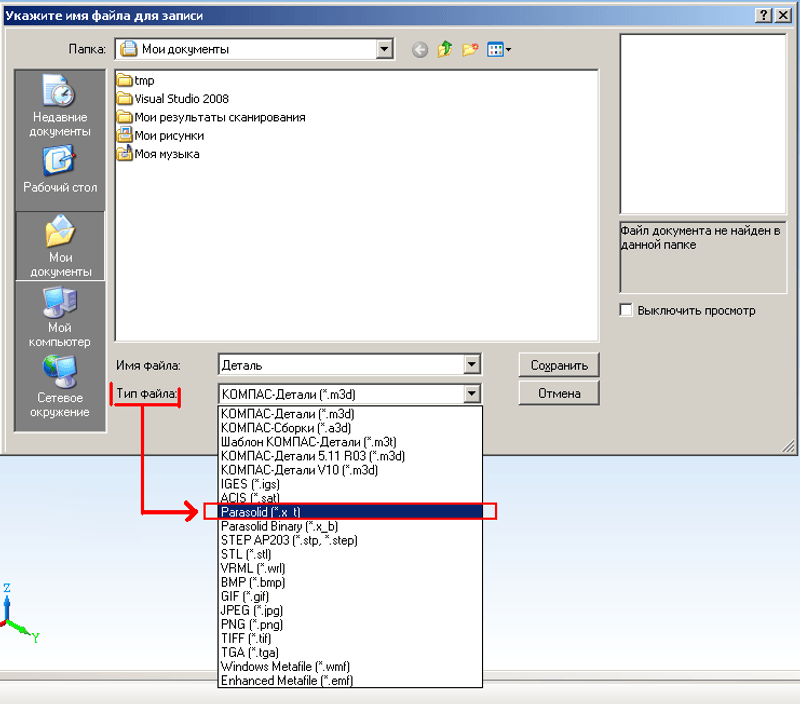
Task: Select JPEG (*.jpg) format
Action: (x=350, y=610)
